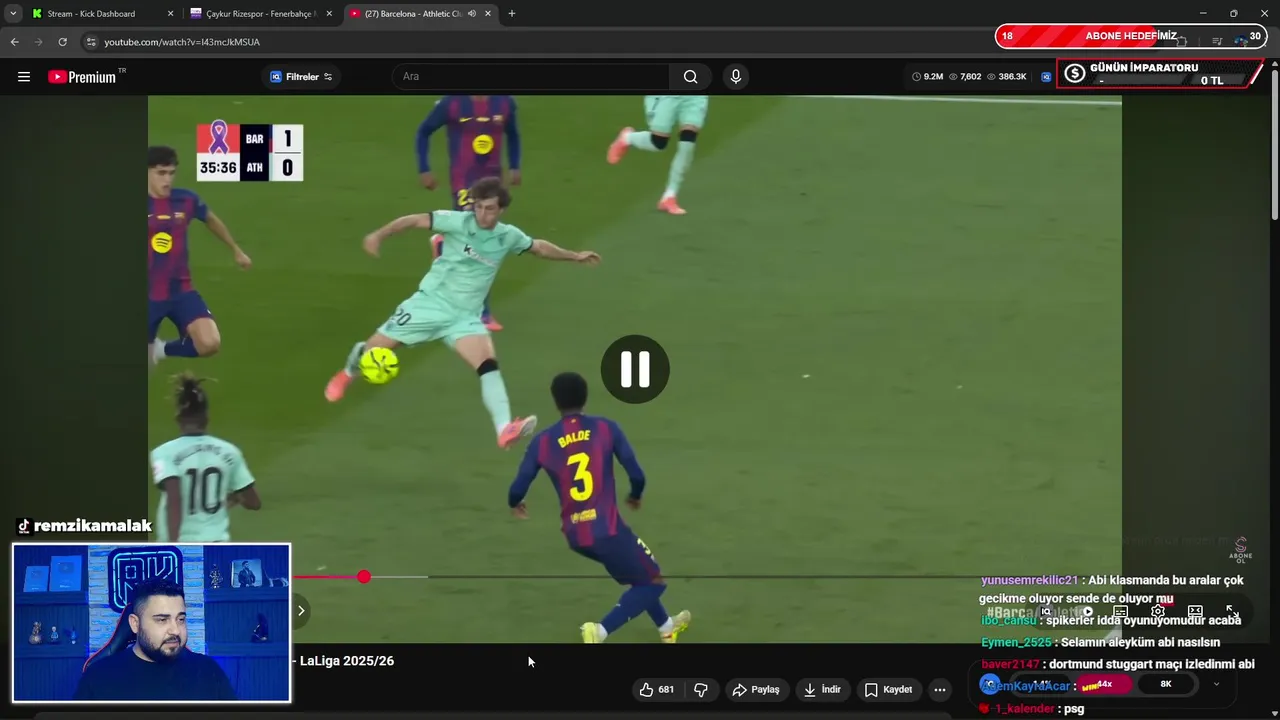1280x720 pixels.
Task: Click the 7,602 viewers stat
Action: click(965, 77)
